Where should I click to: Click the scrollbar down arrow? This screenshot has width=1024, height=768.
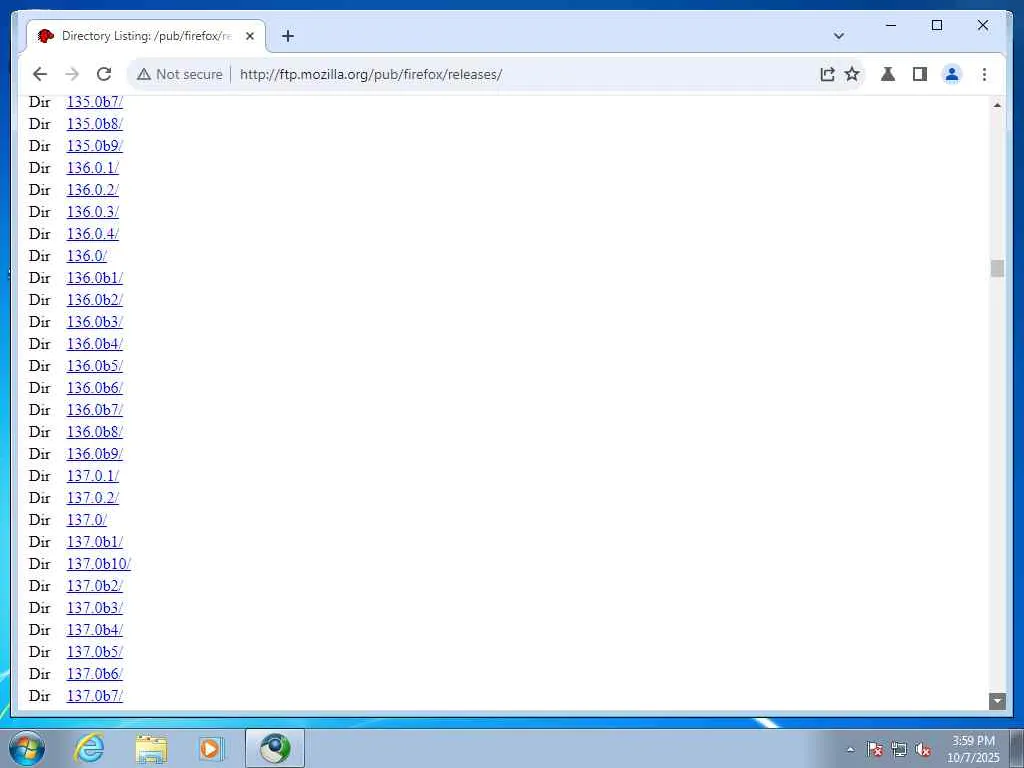(x=997, y=701)
